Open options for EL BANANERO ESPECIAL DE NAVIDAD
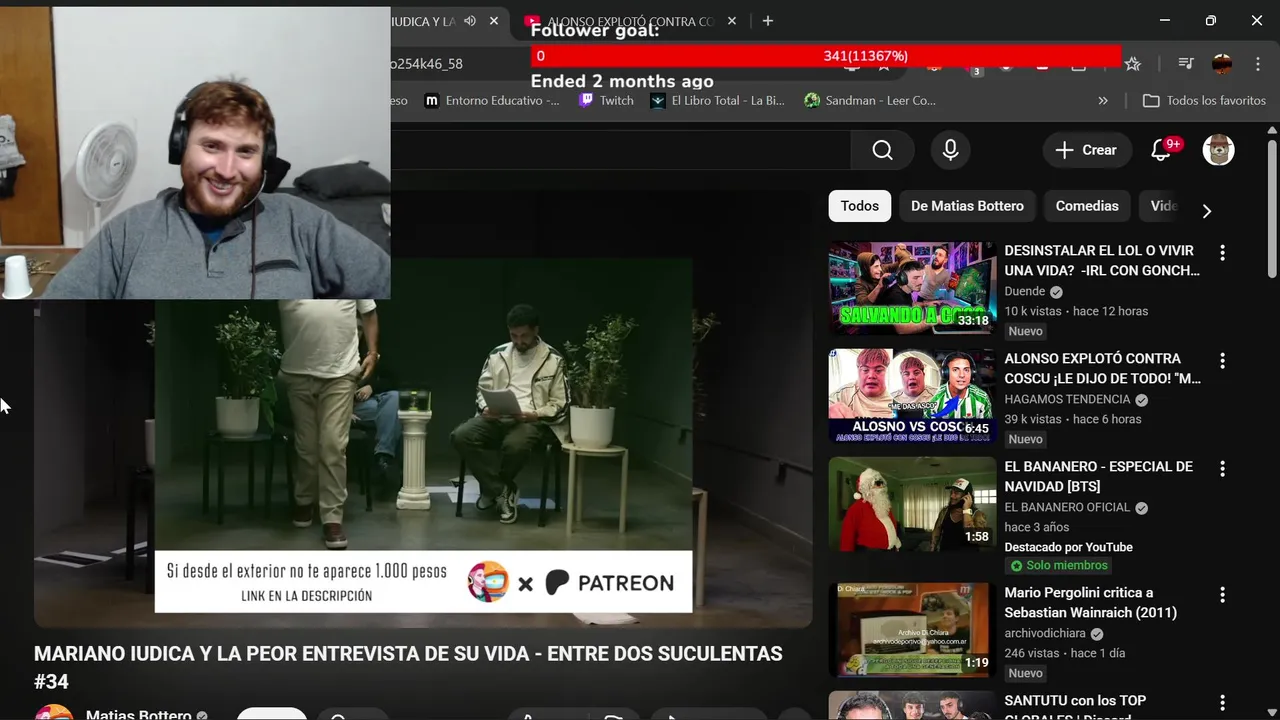1280x720 pixels. pos(1222,468)
